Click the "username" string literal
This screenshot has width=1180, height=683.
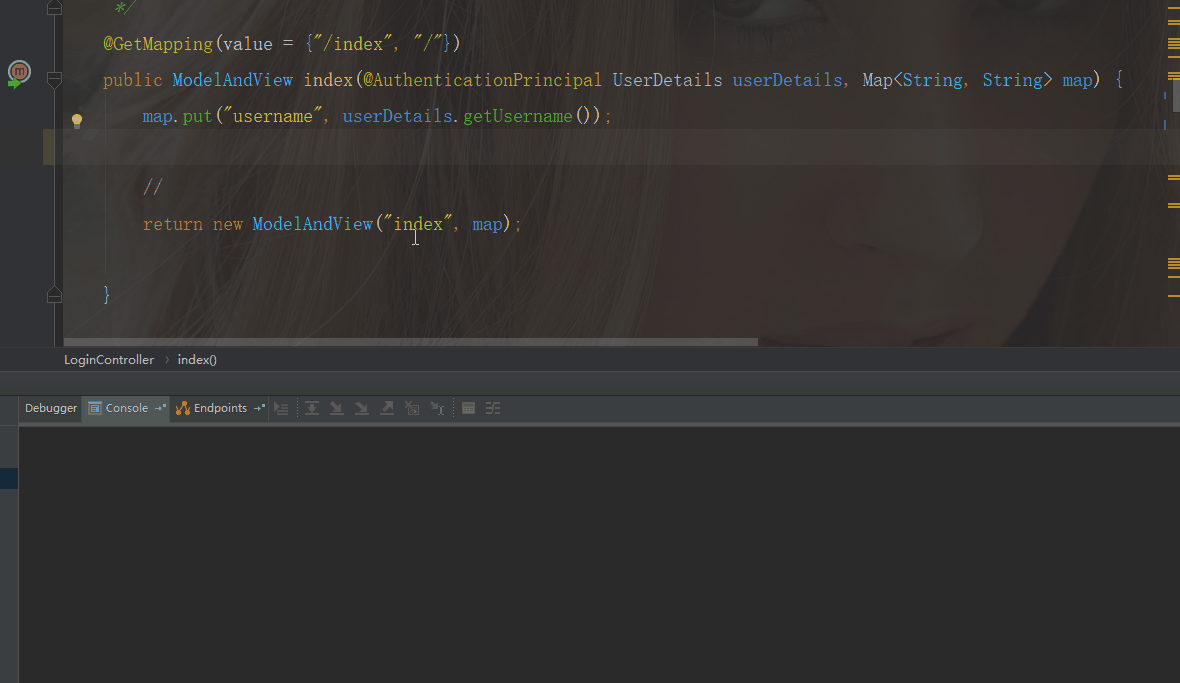pos(272,116)
